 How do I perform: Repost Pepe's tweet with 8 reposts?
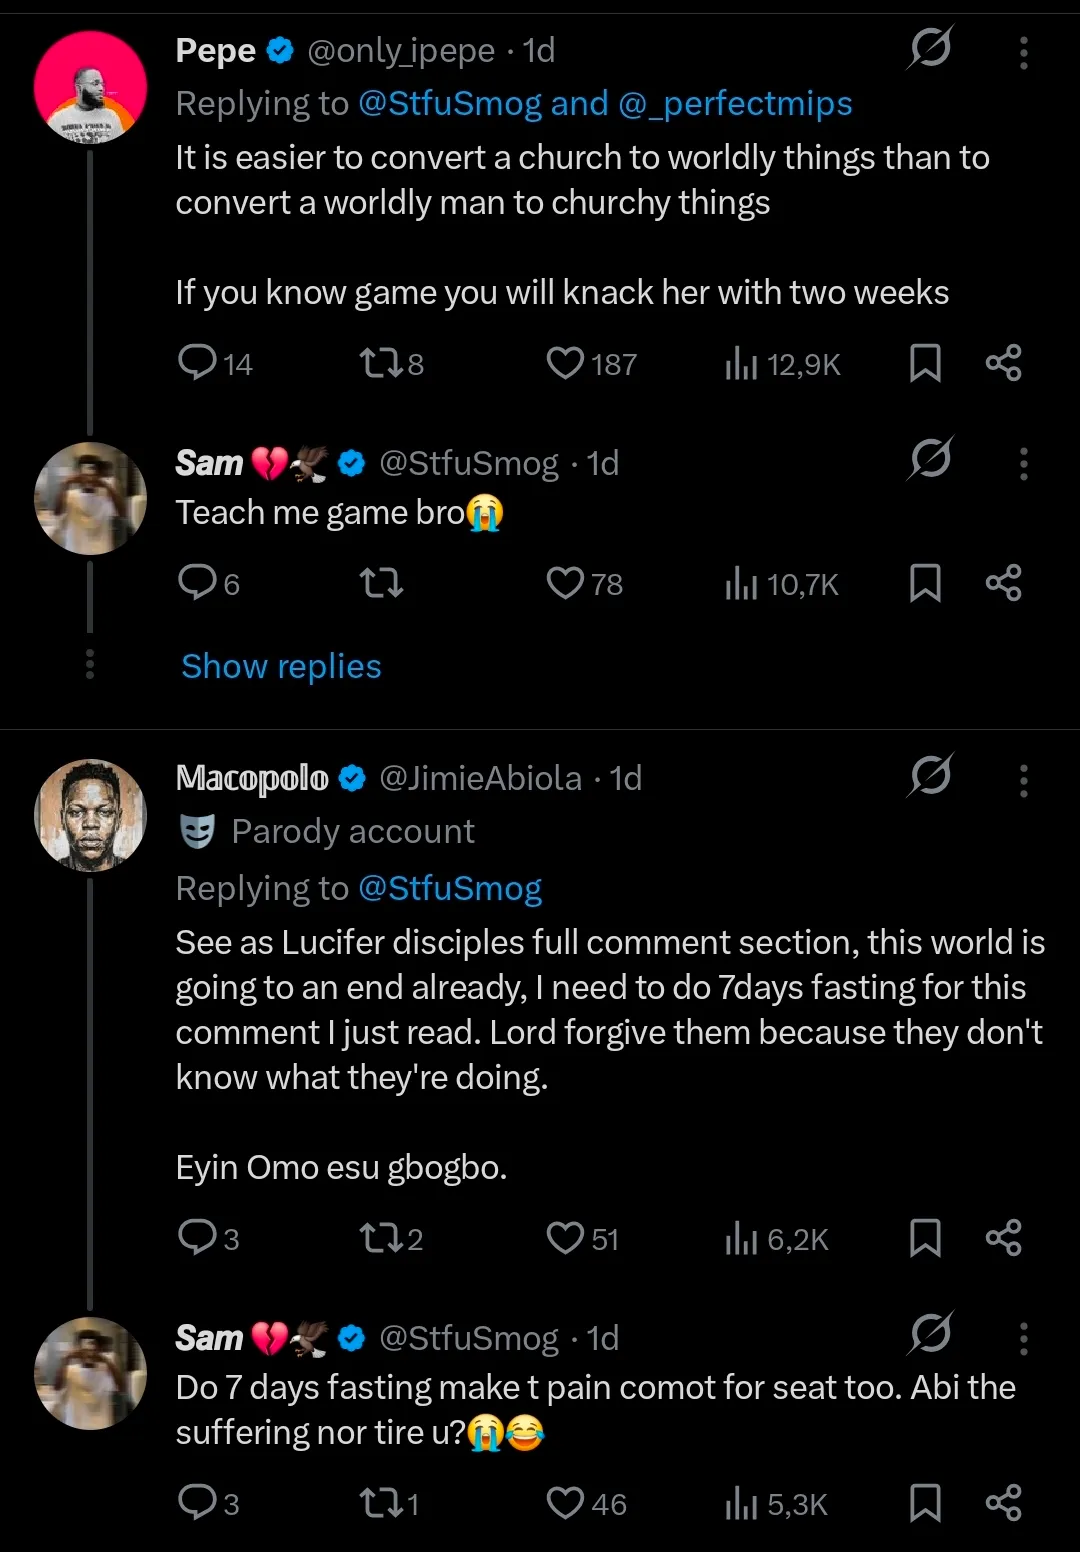pyautogui.click(x=380, y=363)
